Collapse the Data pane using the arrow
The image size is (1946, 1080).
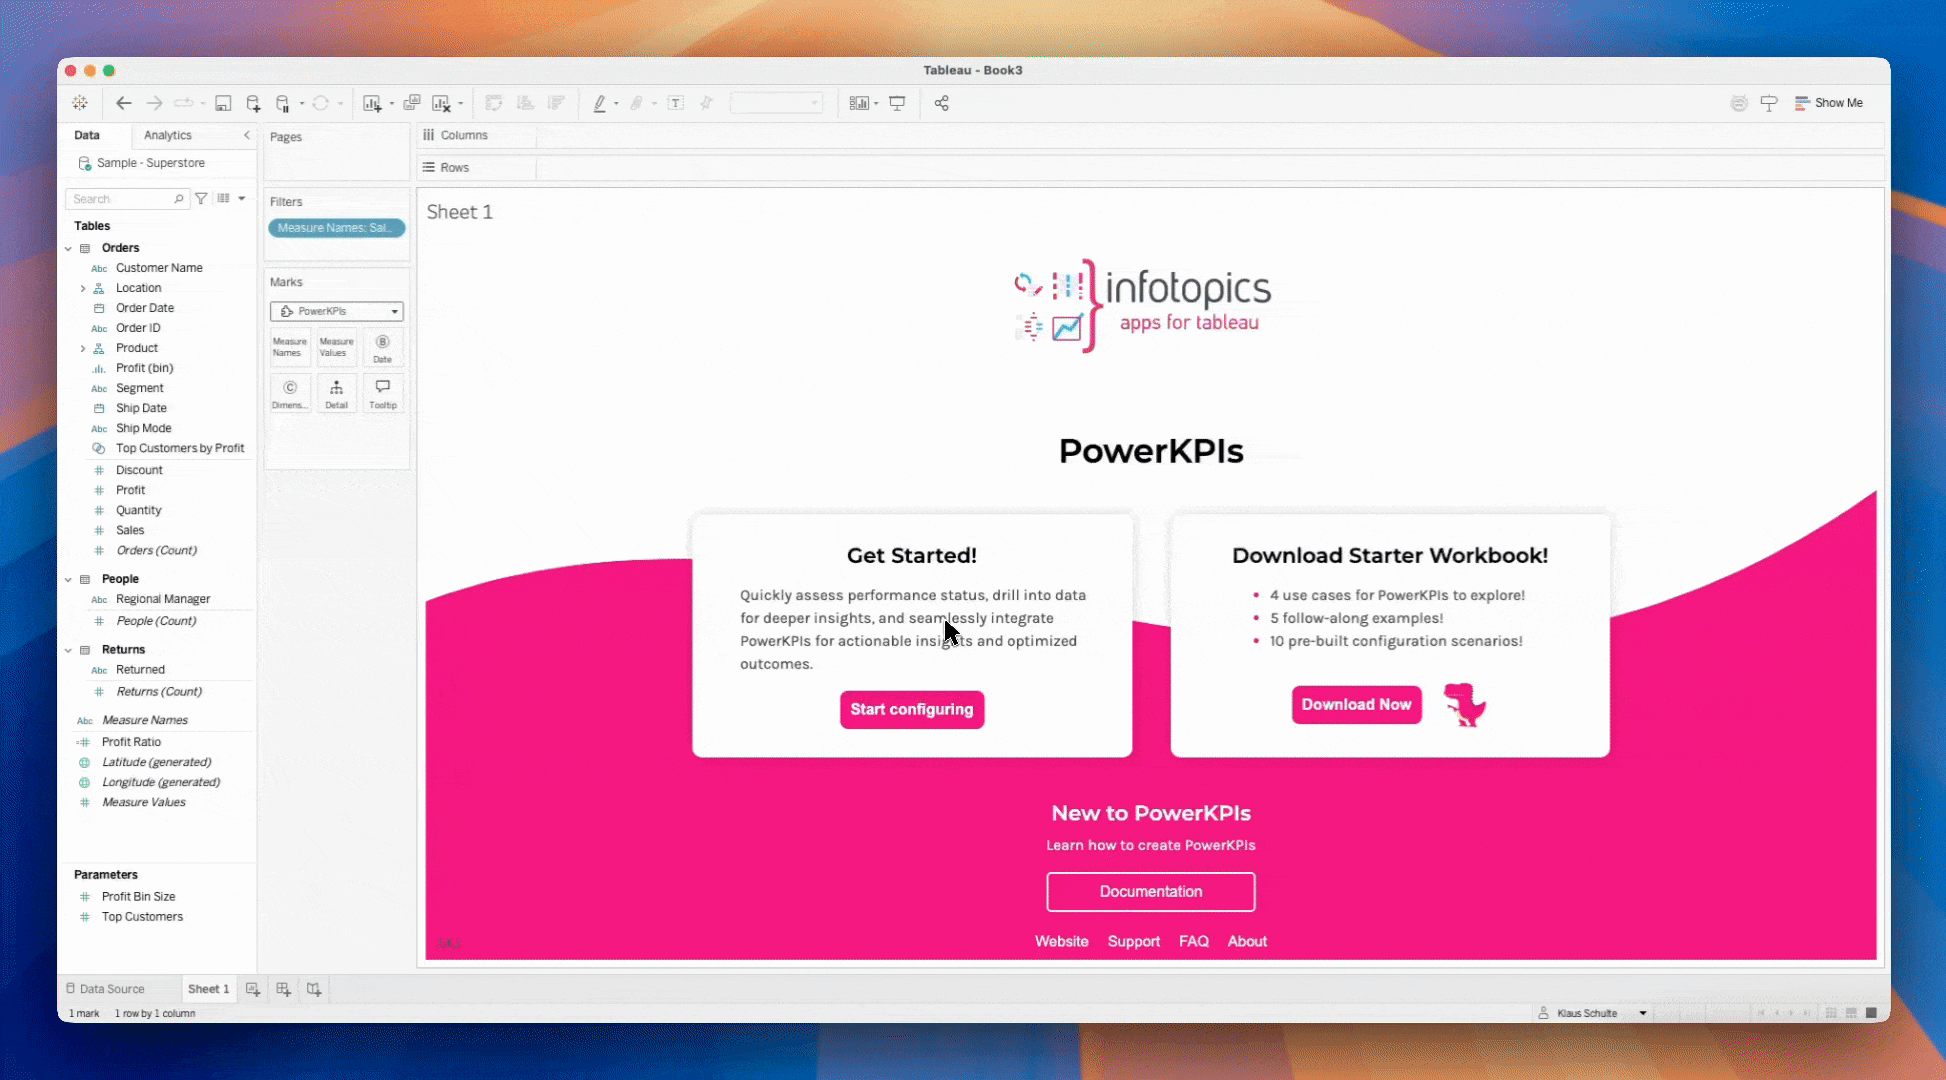[247, 135]
